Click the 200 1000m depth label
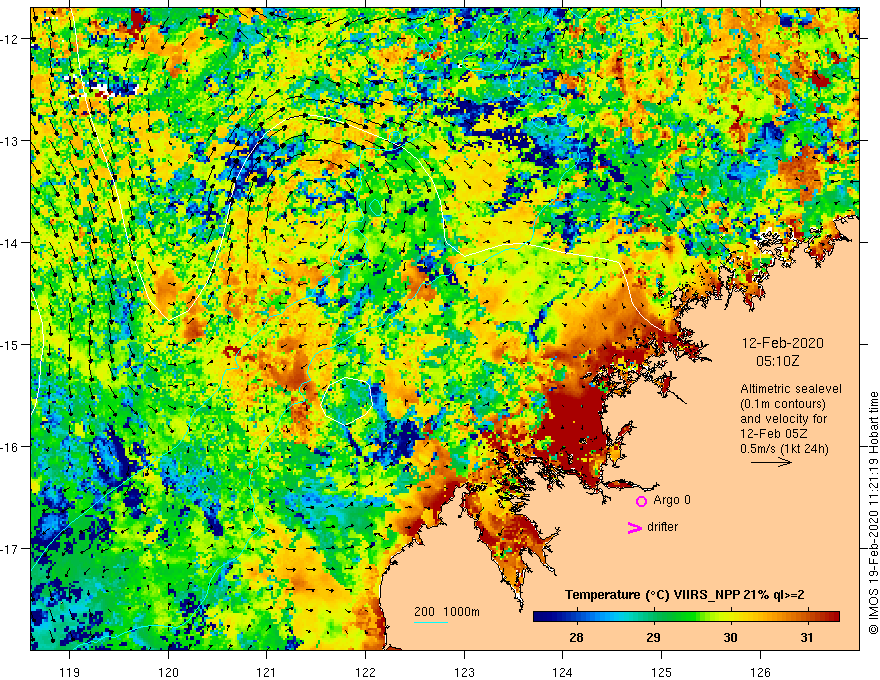 447,612
